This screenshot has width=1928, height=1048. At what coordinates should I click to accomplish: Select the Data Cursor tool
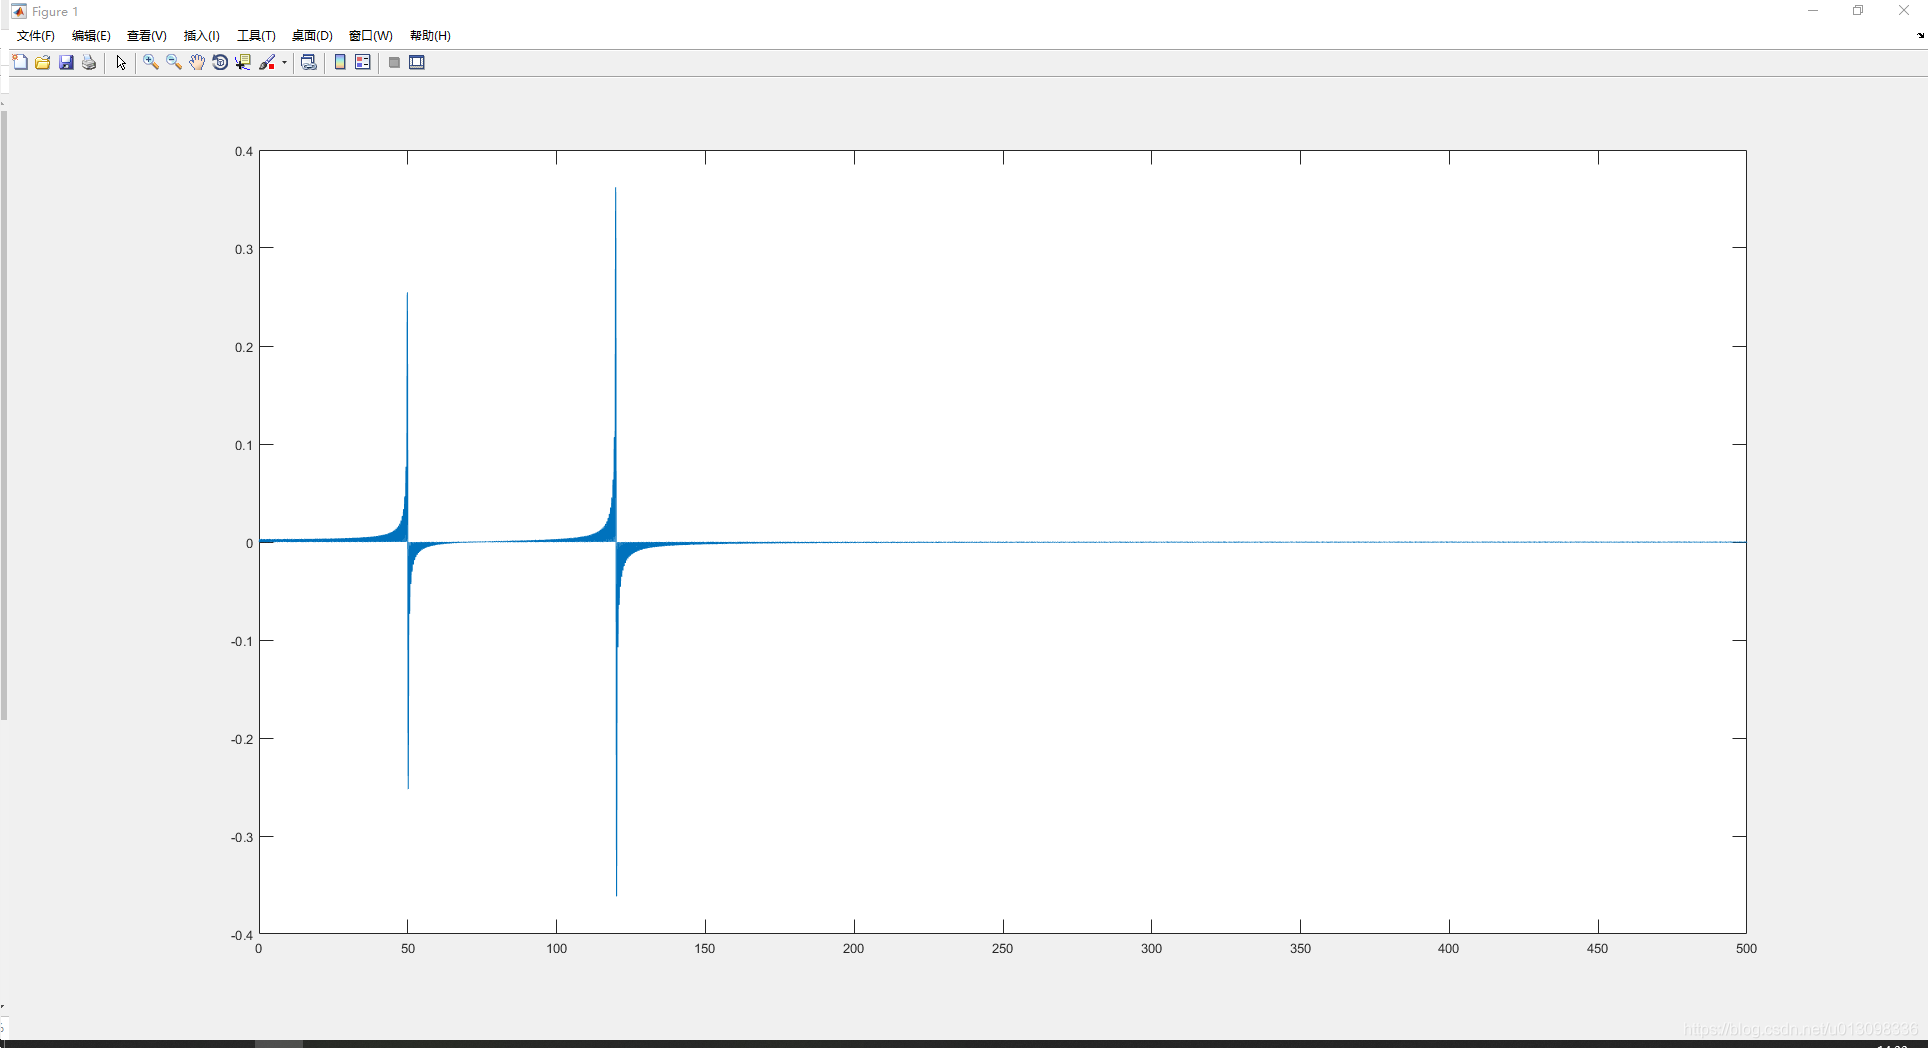click(242, 62)
